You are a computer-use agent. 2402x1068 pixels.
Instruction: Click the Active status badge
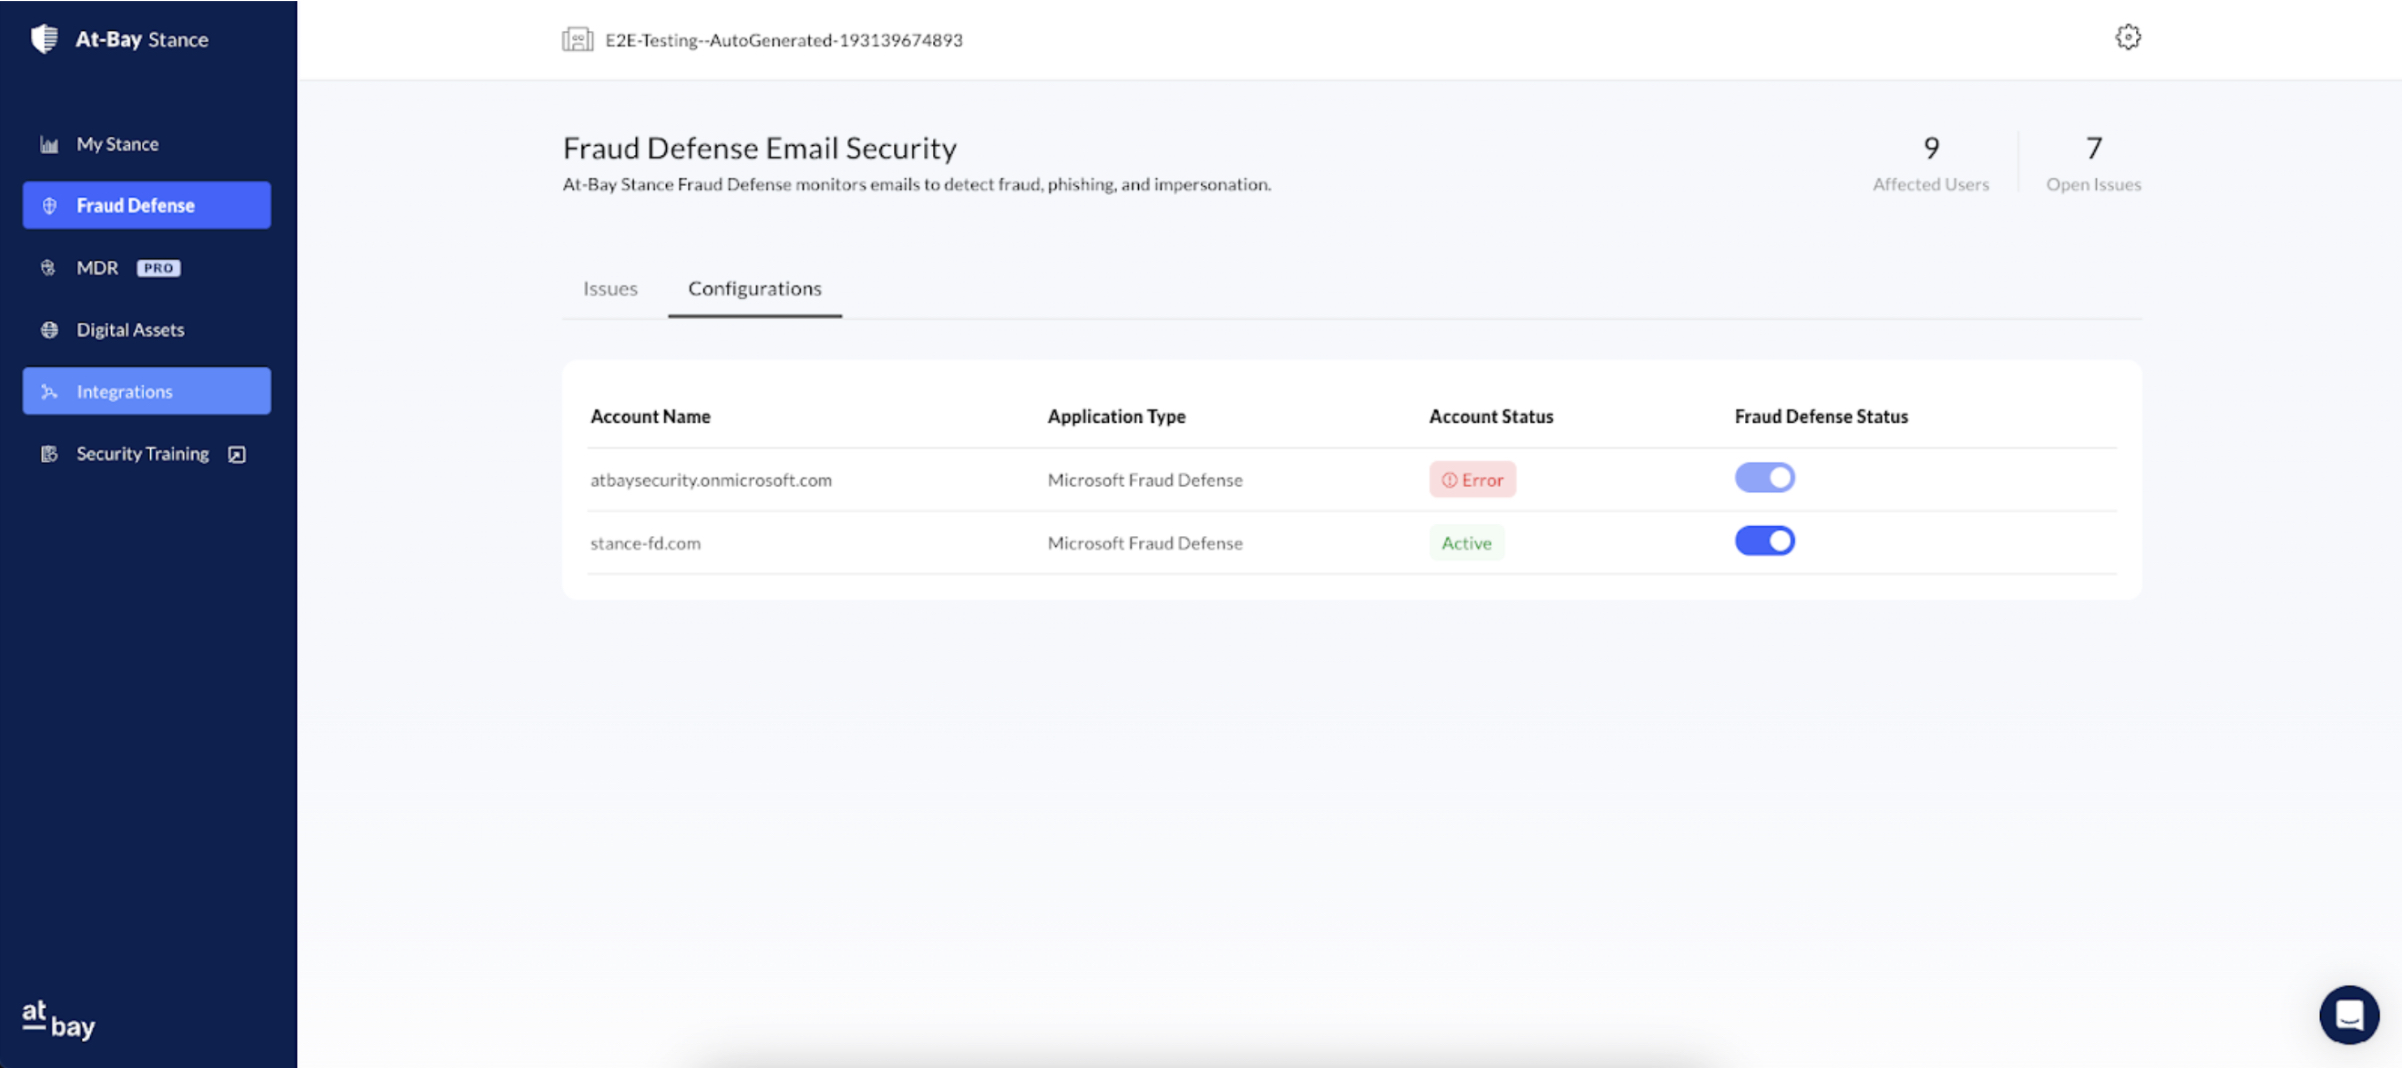tap(1466, 543)
